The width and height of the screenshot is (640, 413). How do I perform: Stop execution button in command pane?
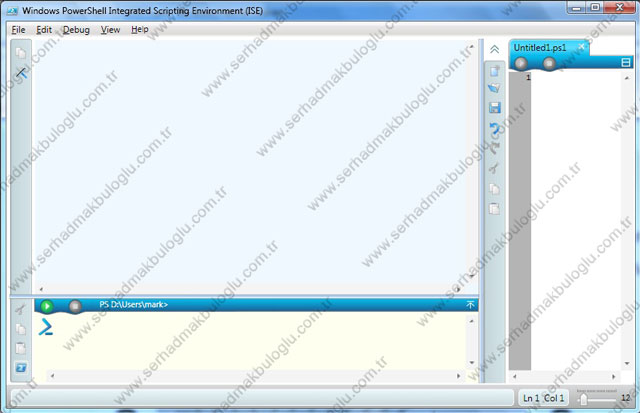(75, 306)
